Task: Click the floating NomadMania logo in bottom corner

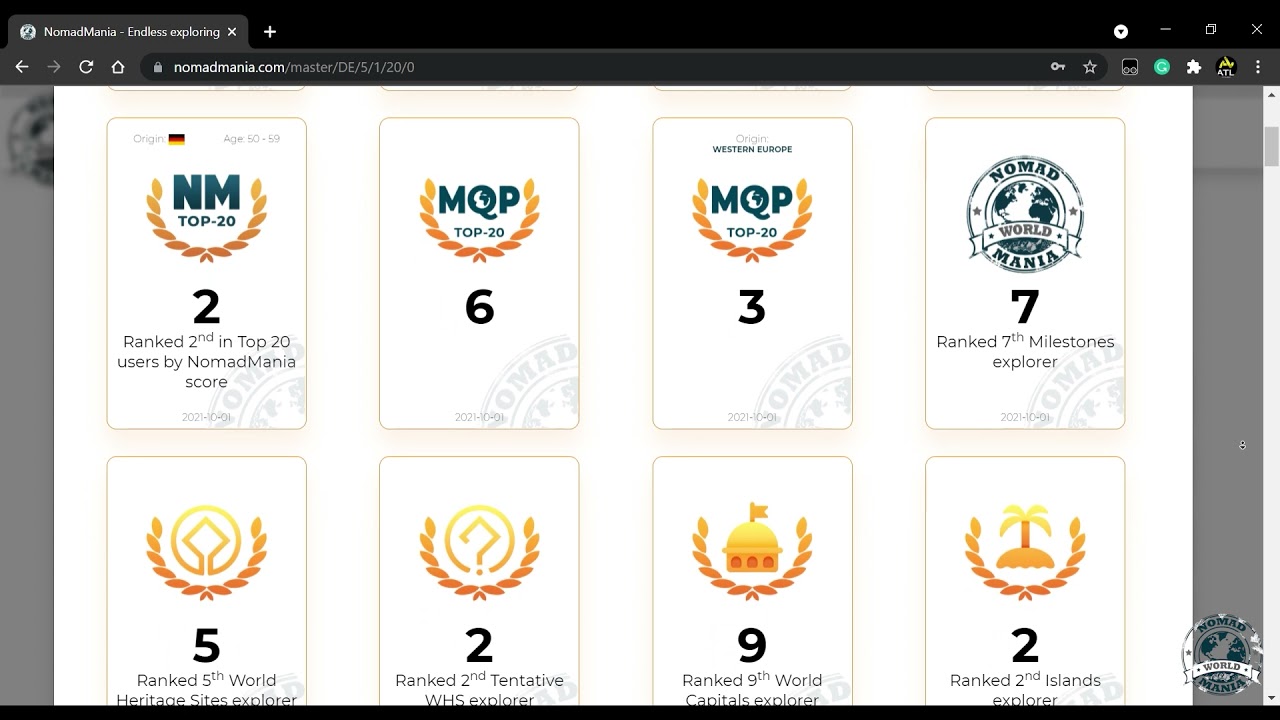Action: [x=1221, y=655]
